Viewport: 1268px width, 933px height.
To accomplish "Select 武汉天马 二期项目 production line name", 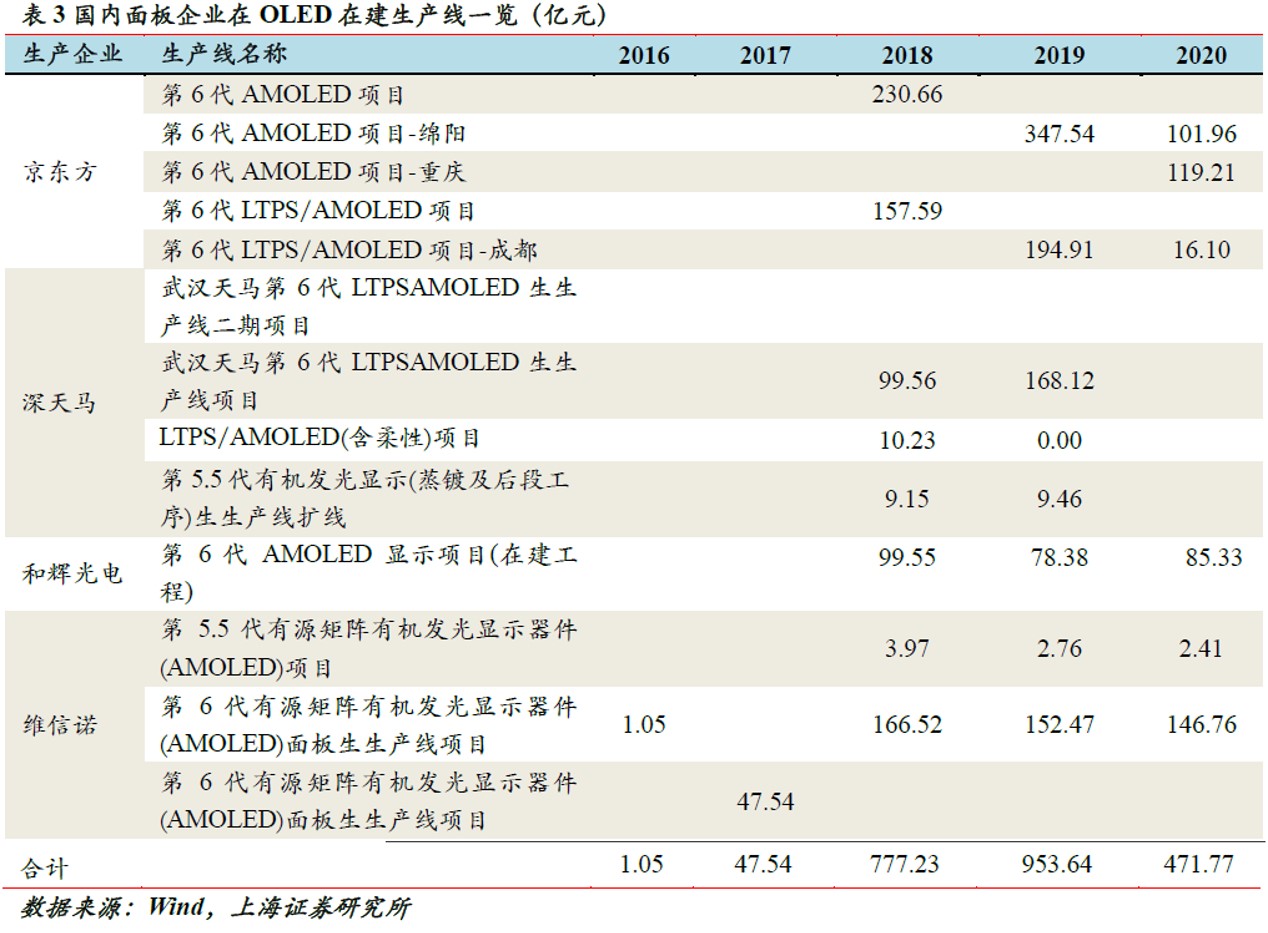I will click(369, 307).
